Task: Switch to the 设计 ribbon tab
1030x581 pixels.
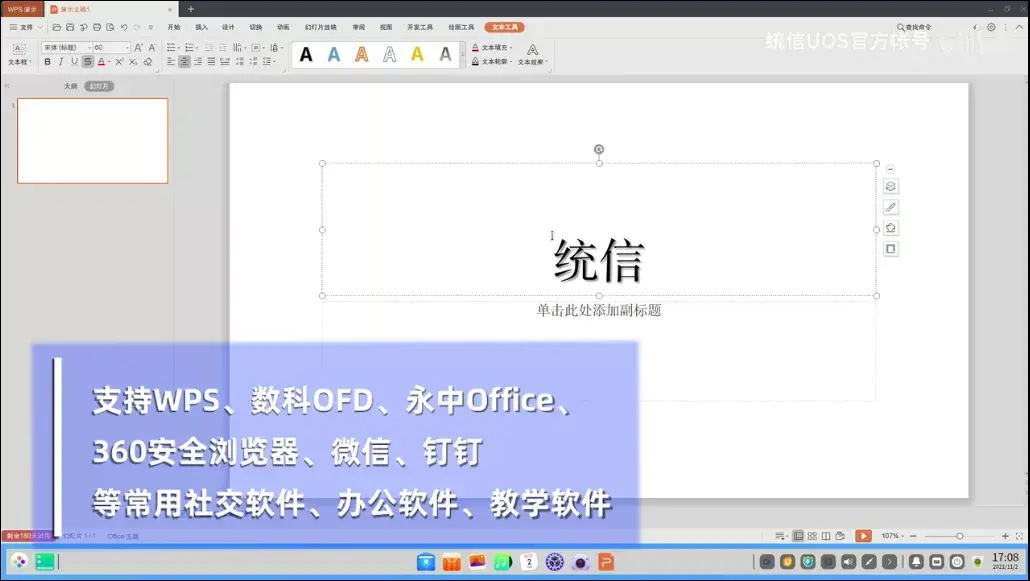Action: pyautogui.click(x=228, y=27)
